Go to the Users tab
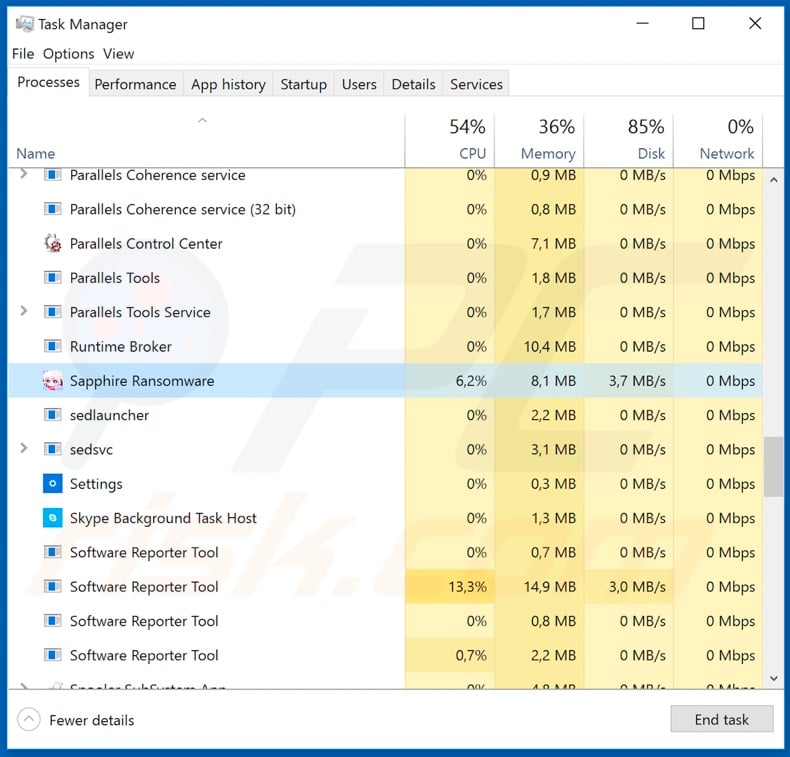Viewport: 790px width, 757px height. point(359,84)
